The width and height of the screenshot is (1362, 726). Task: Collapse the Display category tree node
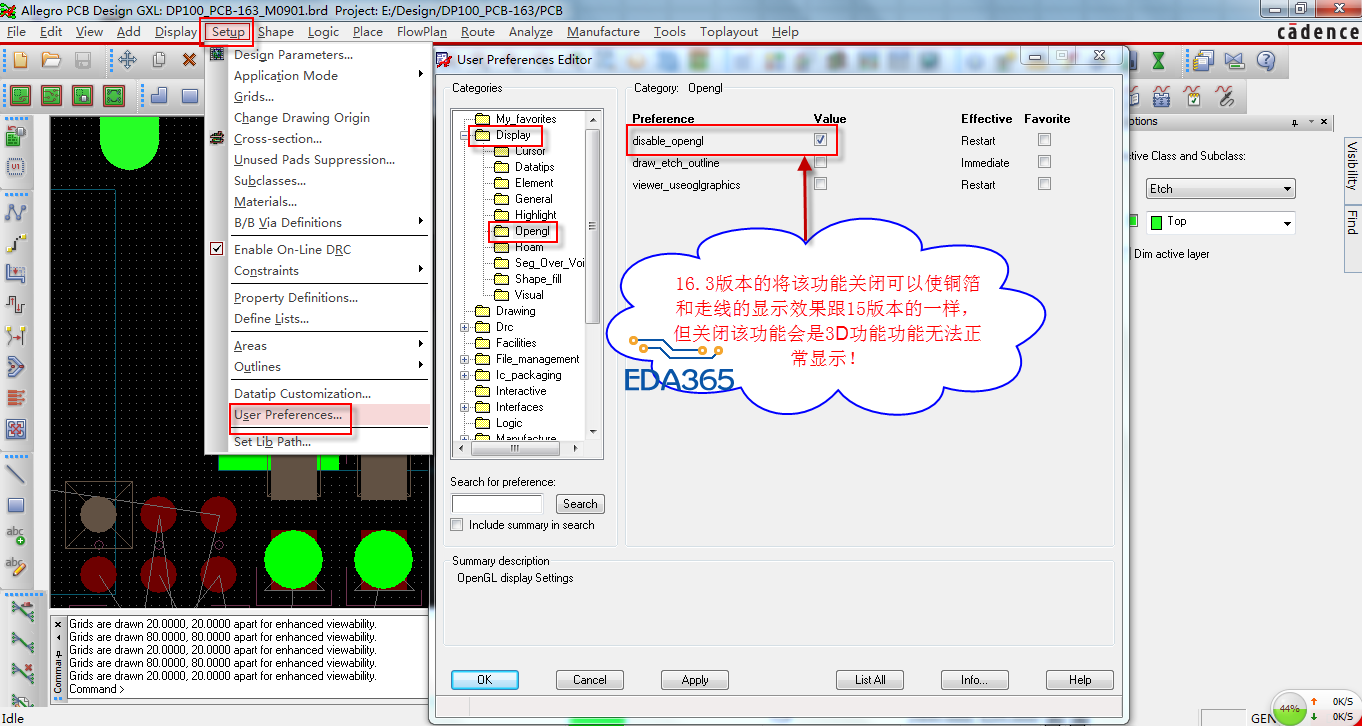click(465, 135)
